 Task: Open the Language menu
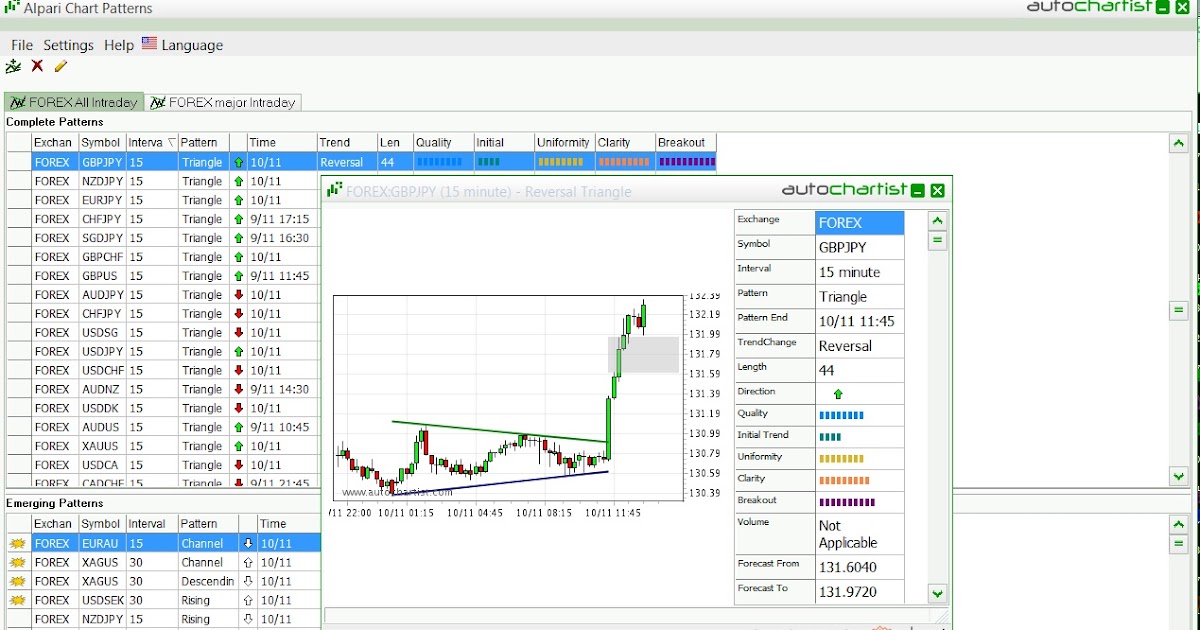192,45
